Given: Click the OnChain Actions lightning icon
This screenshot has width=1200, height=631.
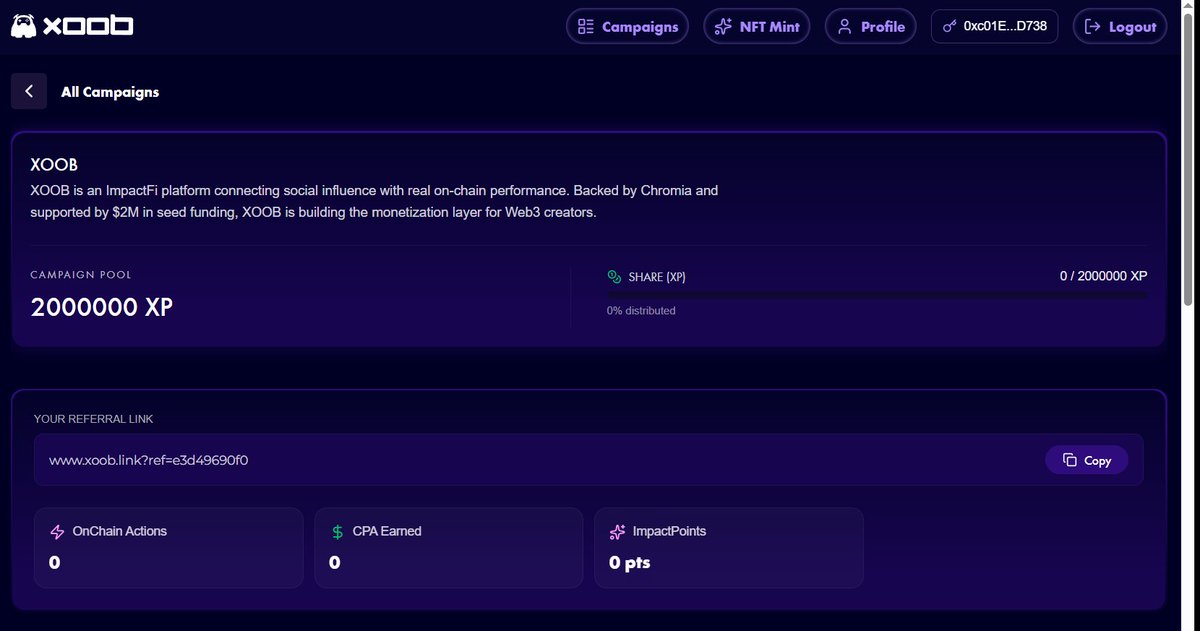Looking at the screenshot, I should (57, 532).
